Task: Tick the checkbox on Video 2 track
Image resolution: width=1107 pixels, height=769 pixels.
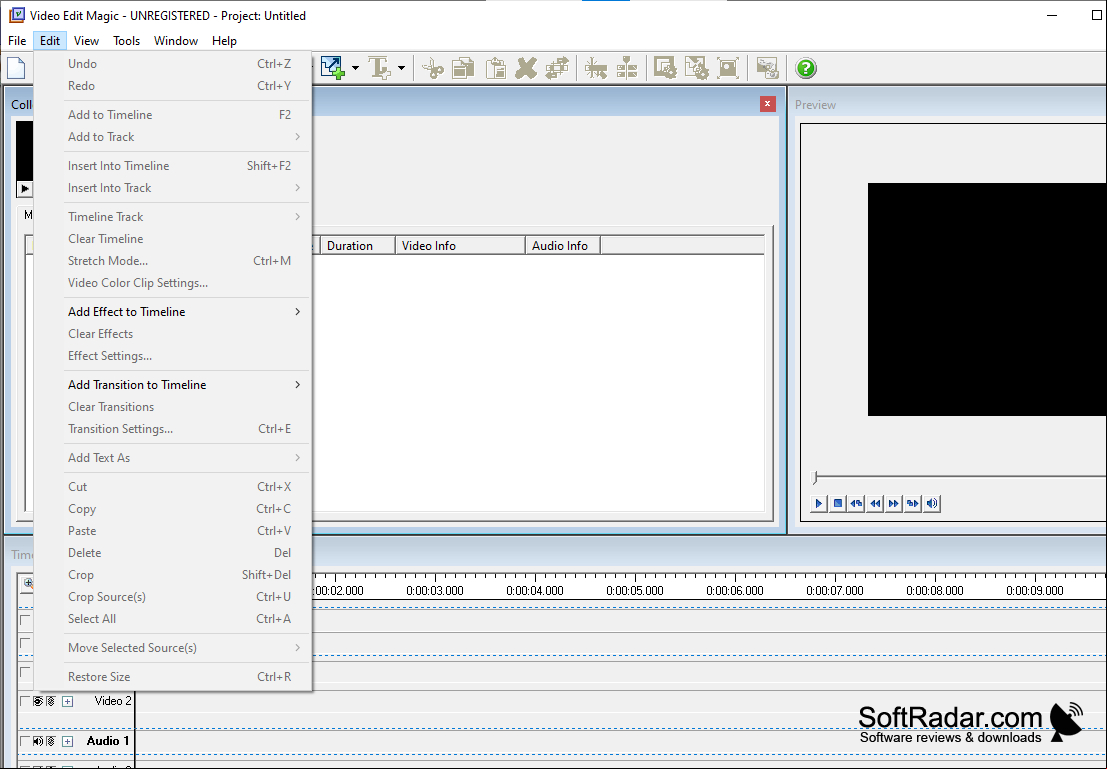Action: coord(25,701)
